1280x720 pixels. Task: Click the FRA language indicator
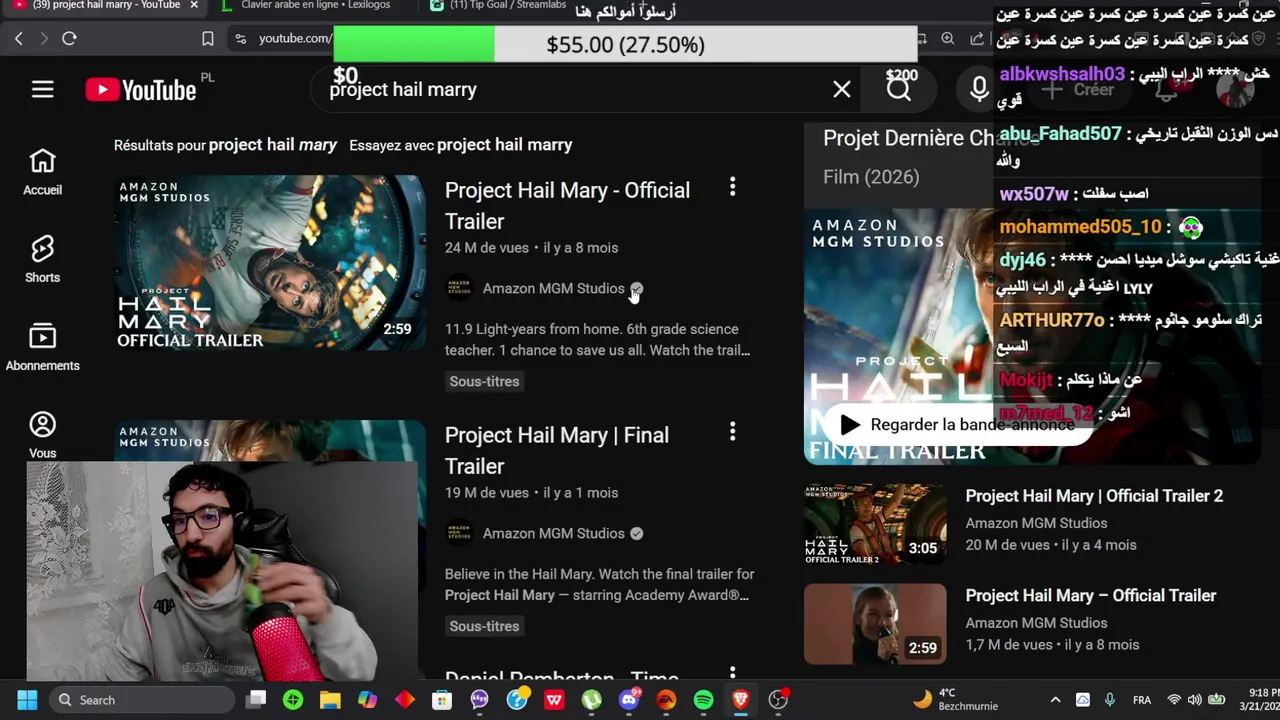[1141, 700]
